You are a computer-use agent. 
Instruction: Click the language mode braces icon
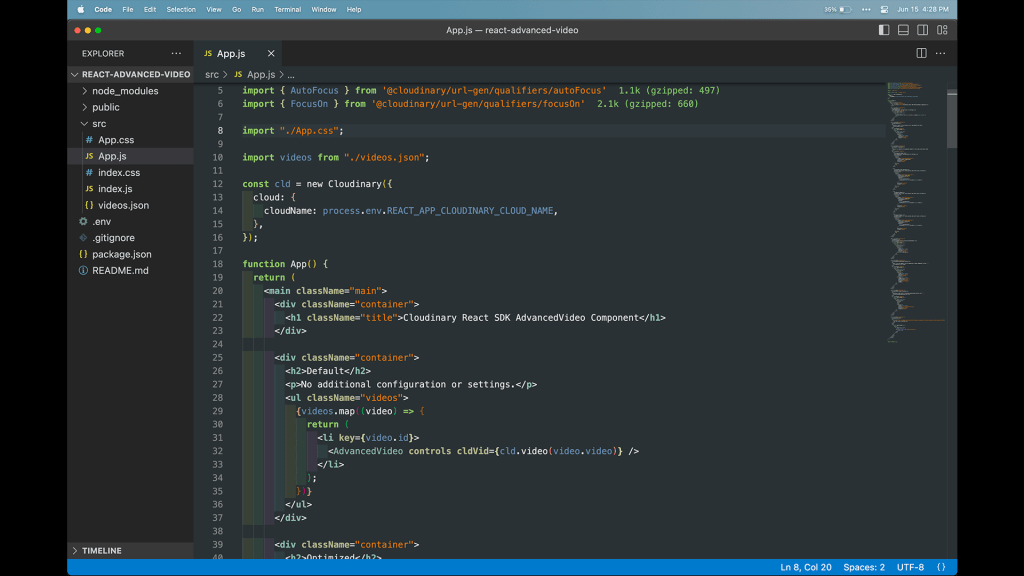click(941, 567)
